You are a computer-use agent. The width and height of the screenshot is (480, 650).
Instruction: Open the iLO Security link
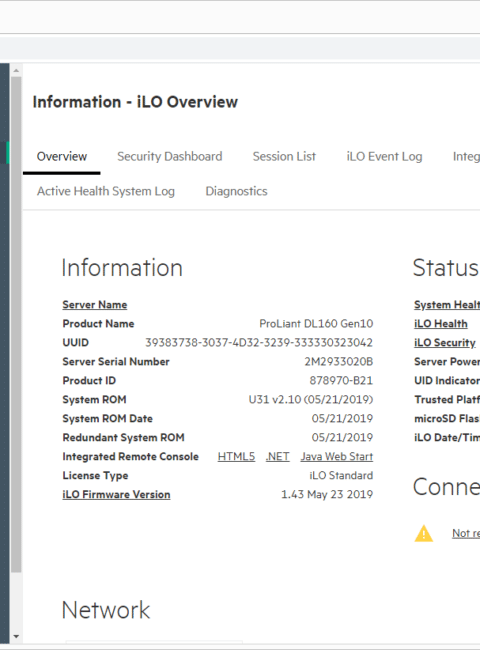(x=444, y=343)
